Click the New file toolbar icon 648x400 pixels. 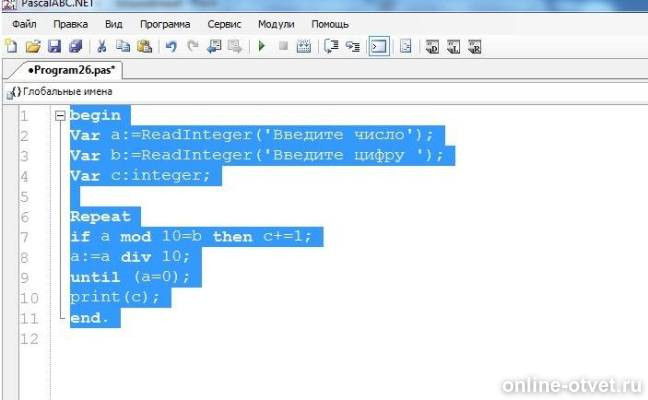12,46
